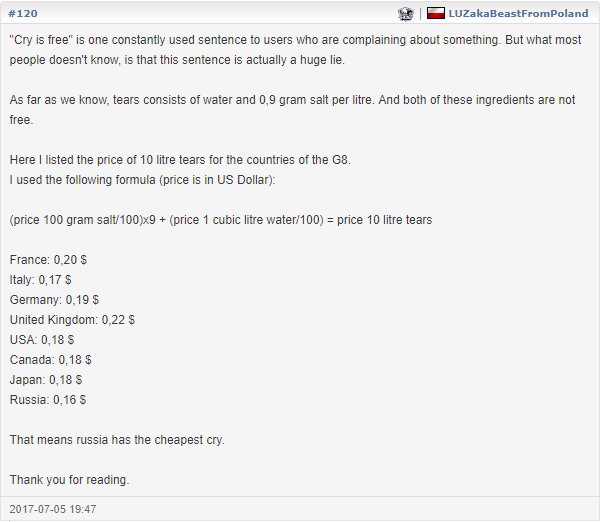Click the sentence about 0,9 gram salt
This screenshot has height=522, width=601.
point(292,110)
